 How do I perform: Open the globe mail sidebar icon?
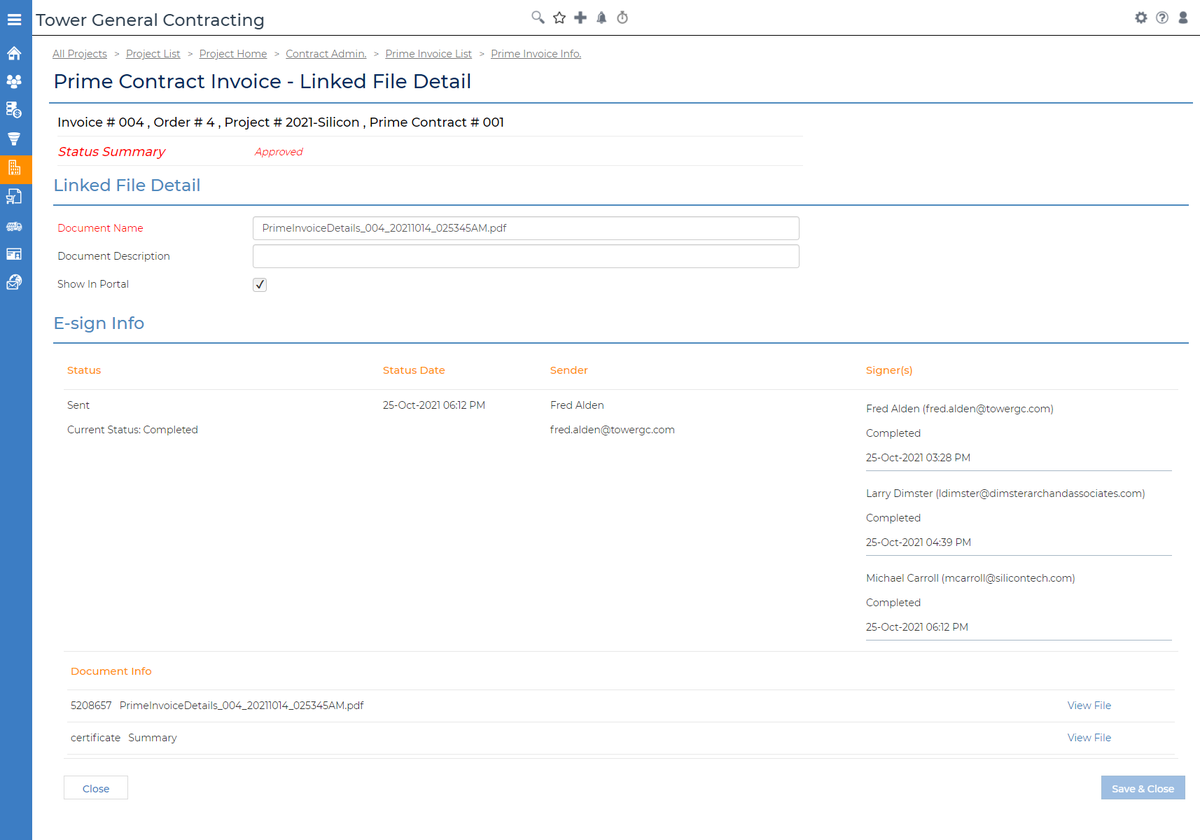tap(14, 283)
